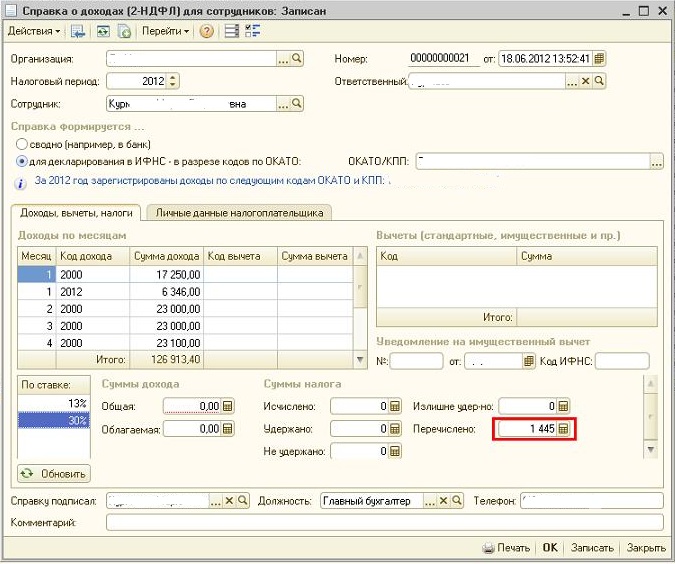Click calculator icon in Исчислено field
The height and width of the screenshot is (564, 675).
[395, 406]
